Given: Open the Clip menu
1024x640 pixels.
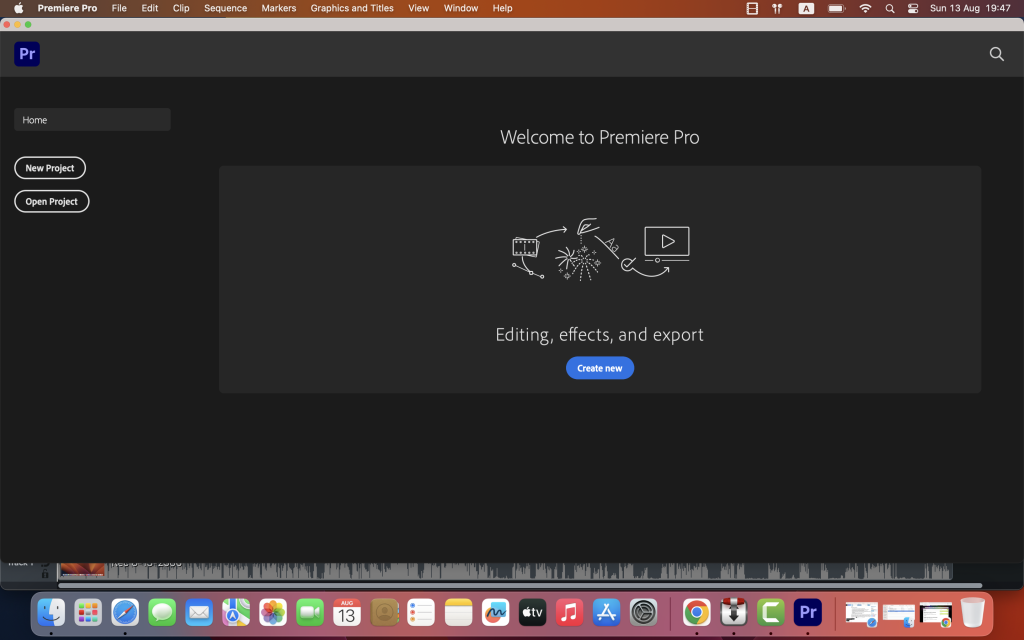Looking at the screenshot, I should (181, 8).
